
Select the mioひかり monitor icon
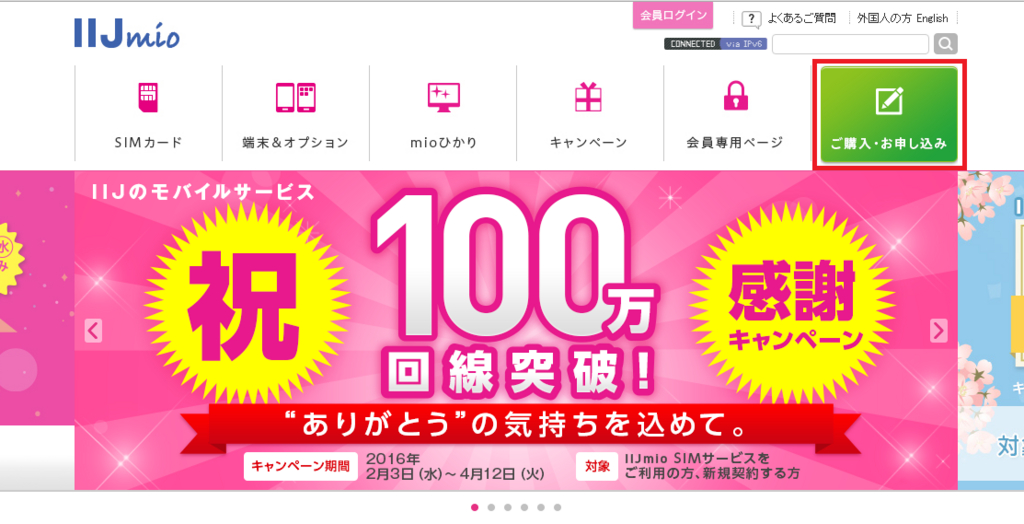(x=443, y=97)
